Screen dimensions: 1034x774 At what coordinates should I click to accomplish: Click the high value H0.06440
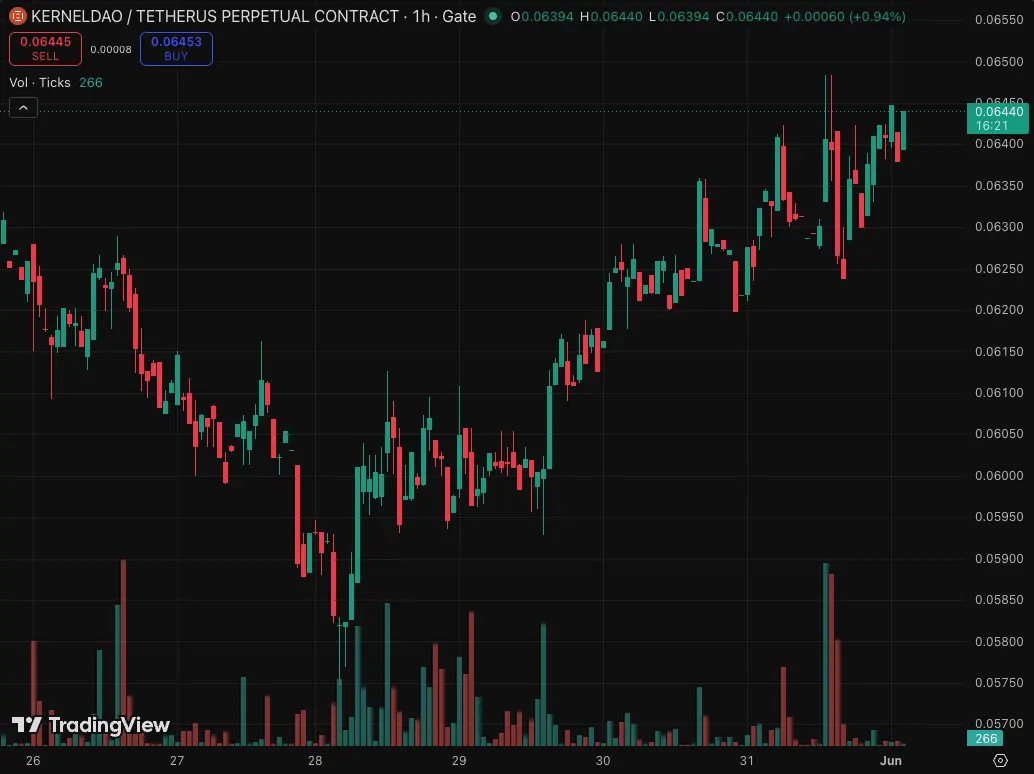point(611,16)
